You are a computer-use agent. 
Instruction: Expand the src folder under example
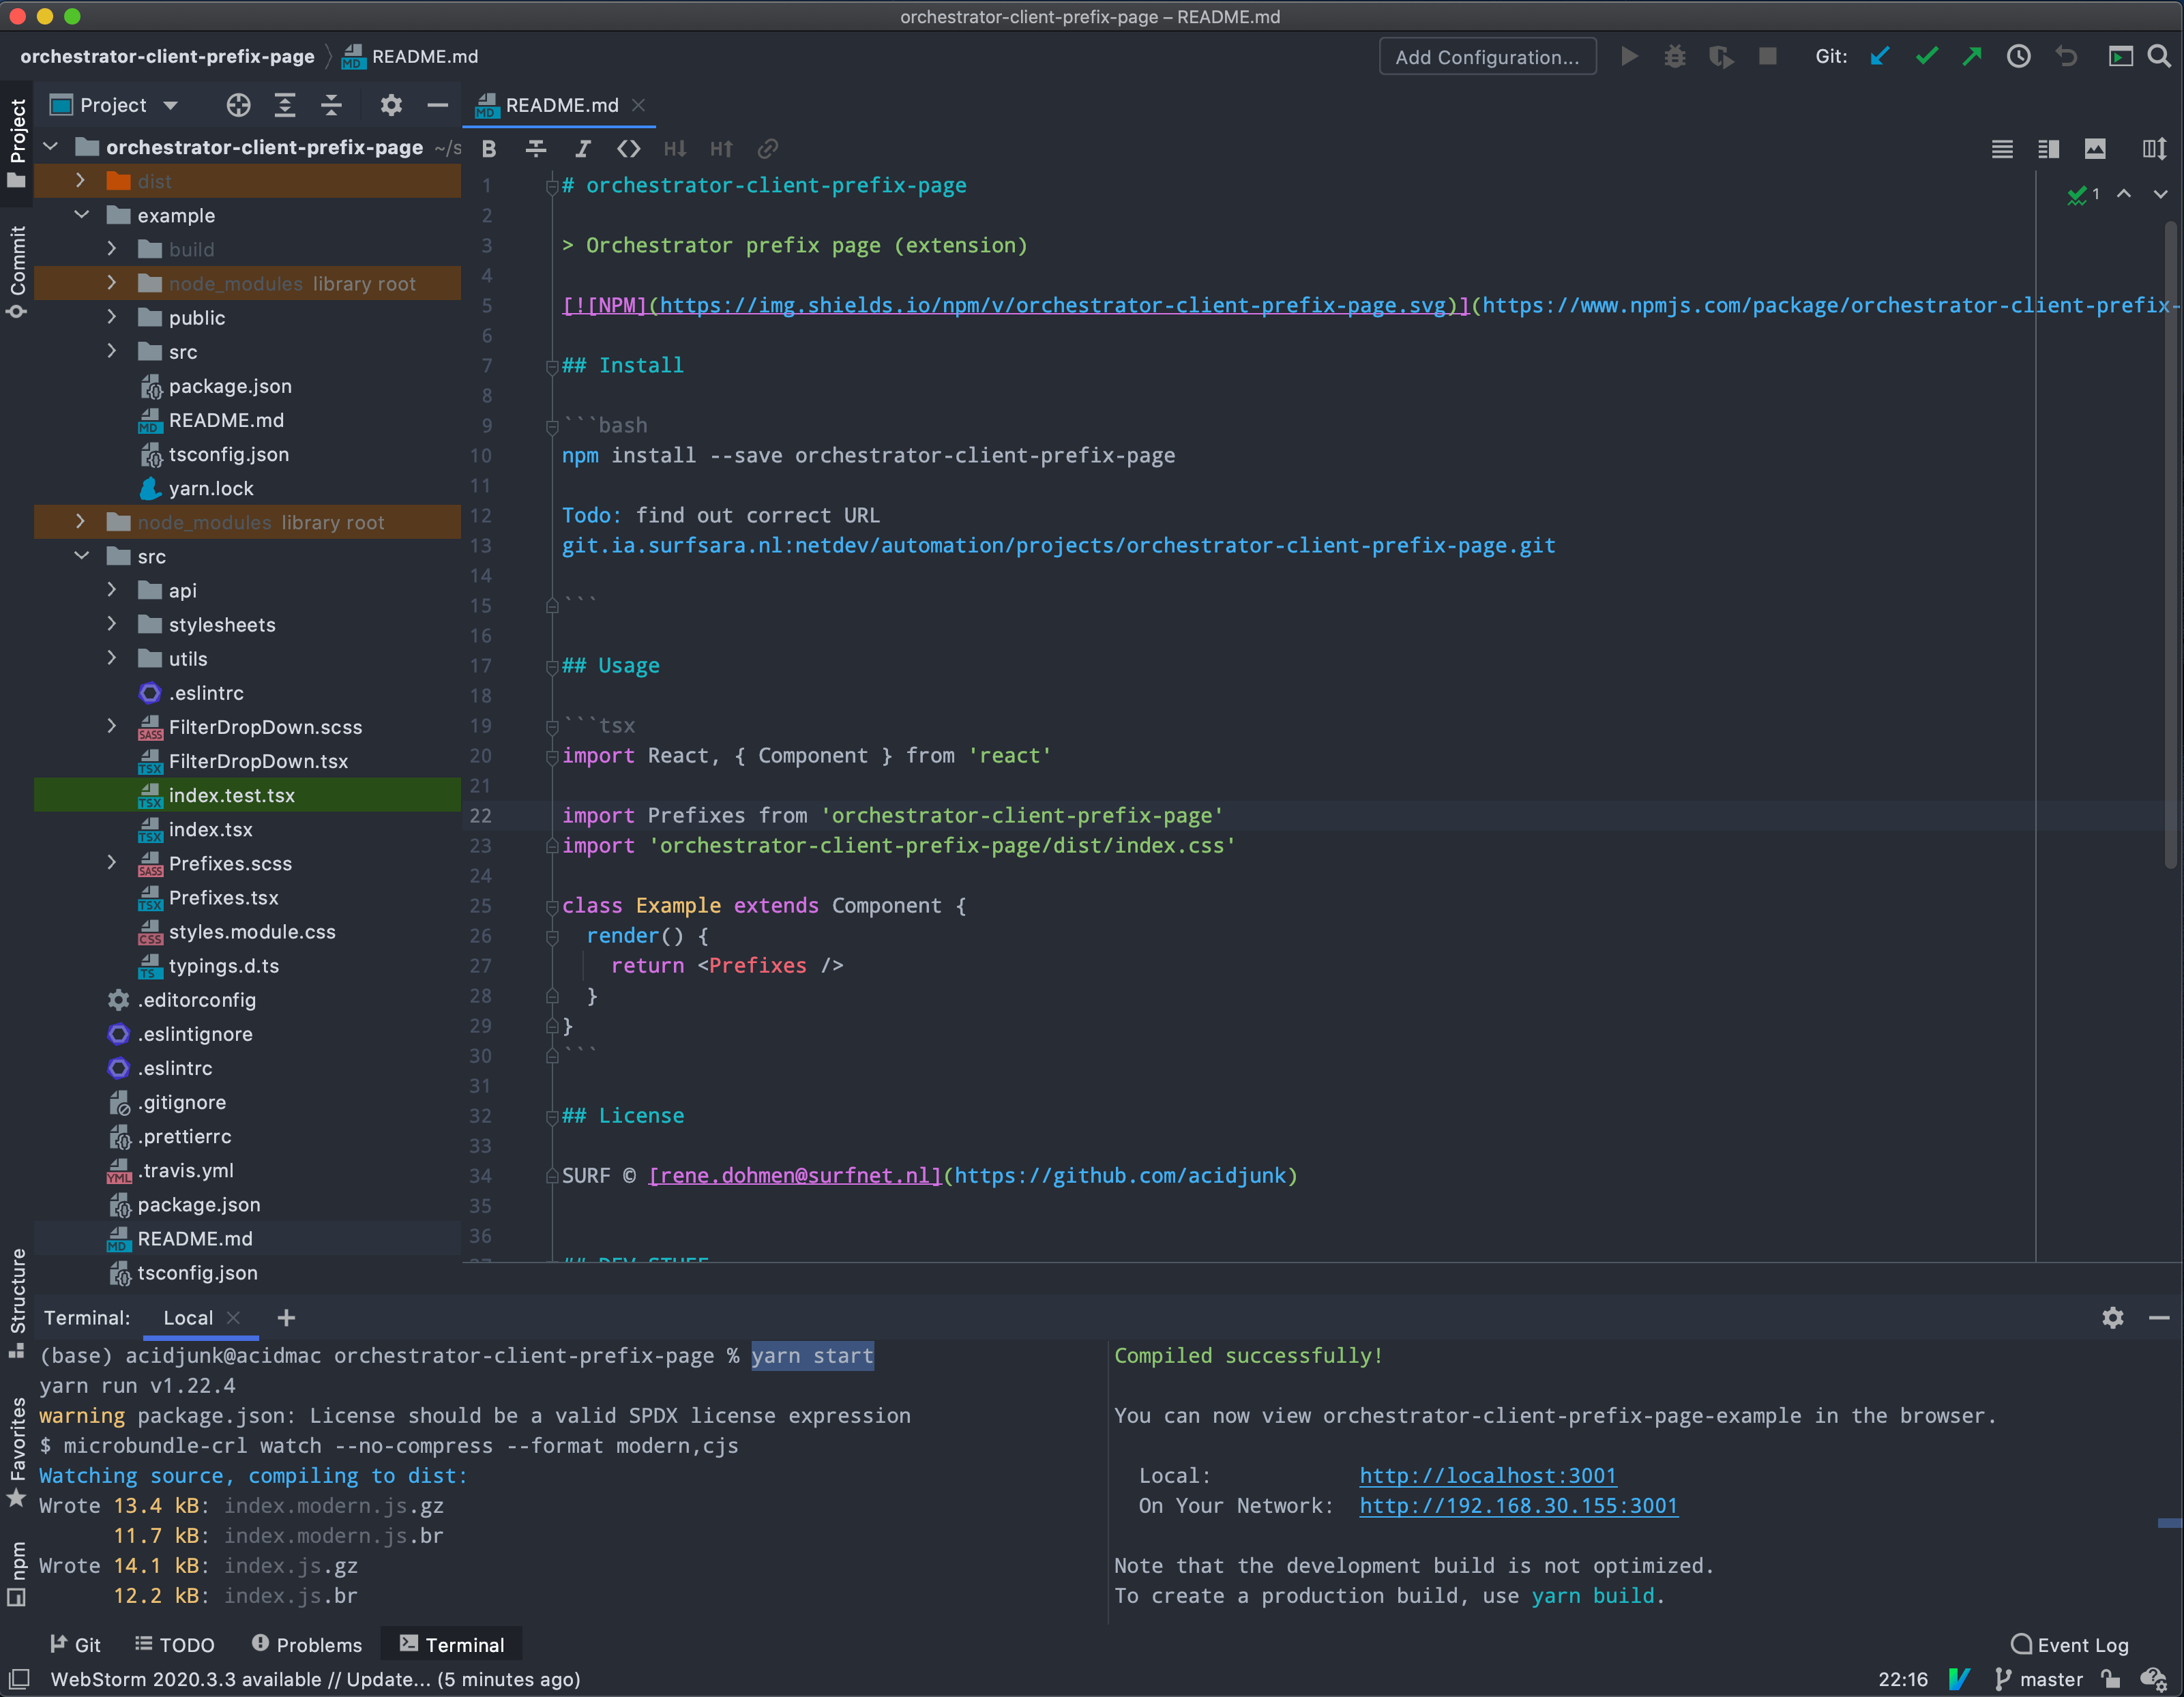tap(111, 352)
